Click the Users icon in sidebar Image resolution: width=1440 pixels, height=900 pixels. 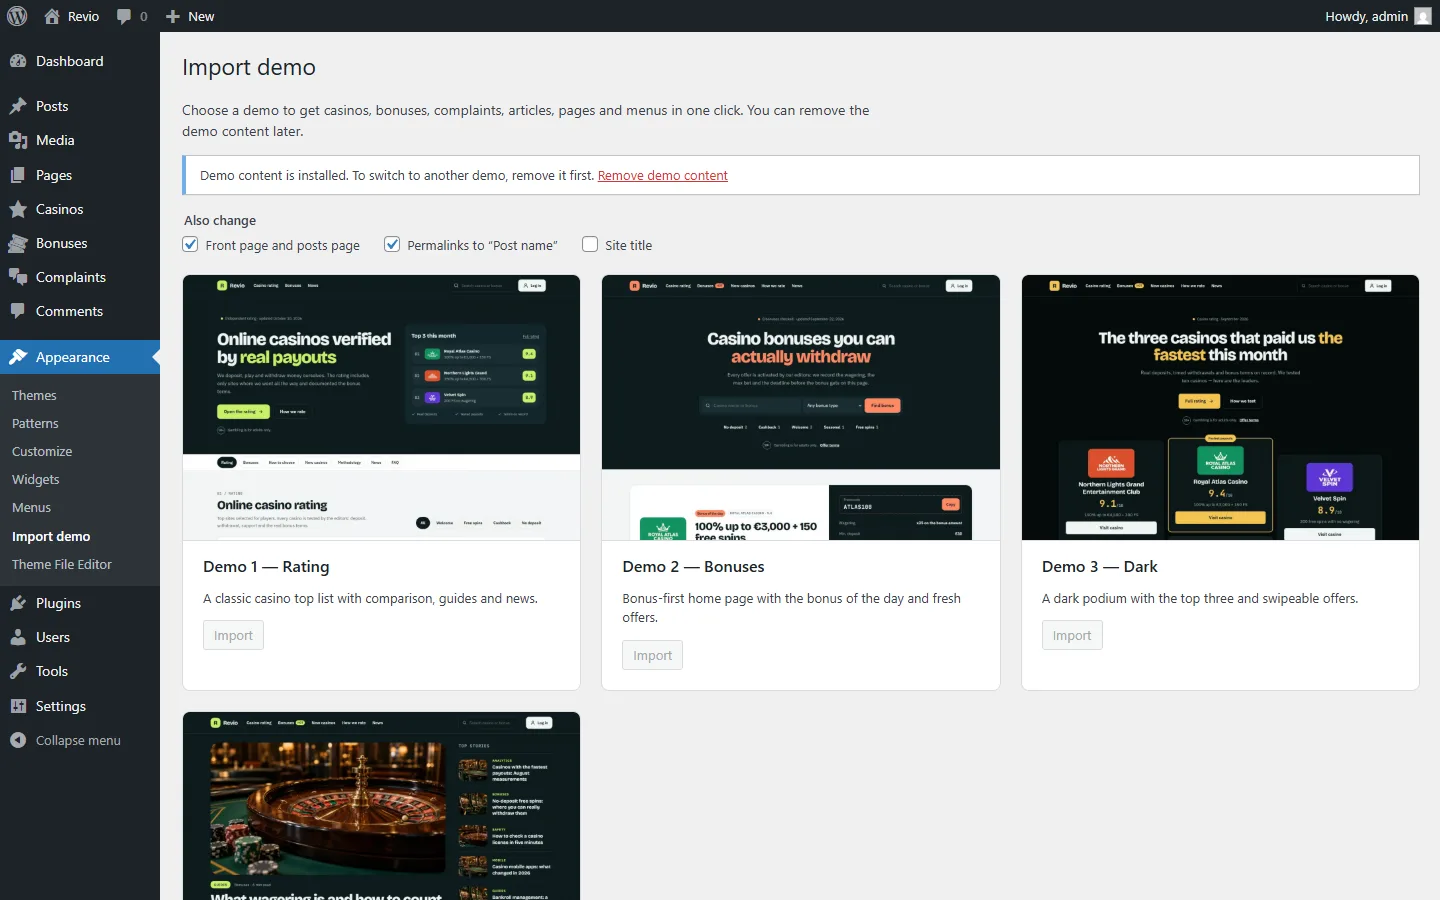[x=18, y=637]
